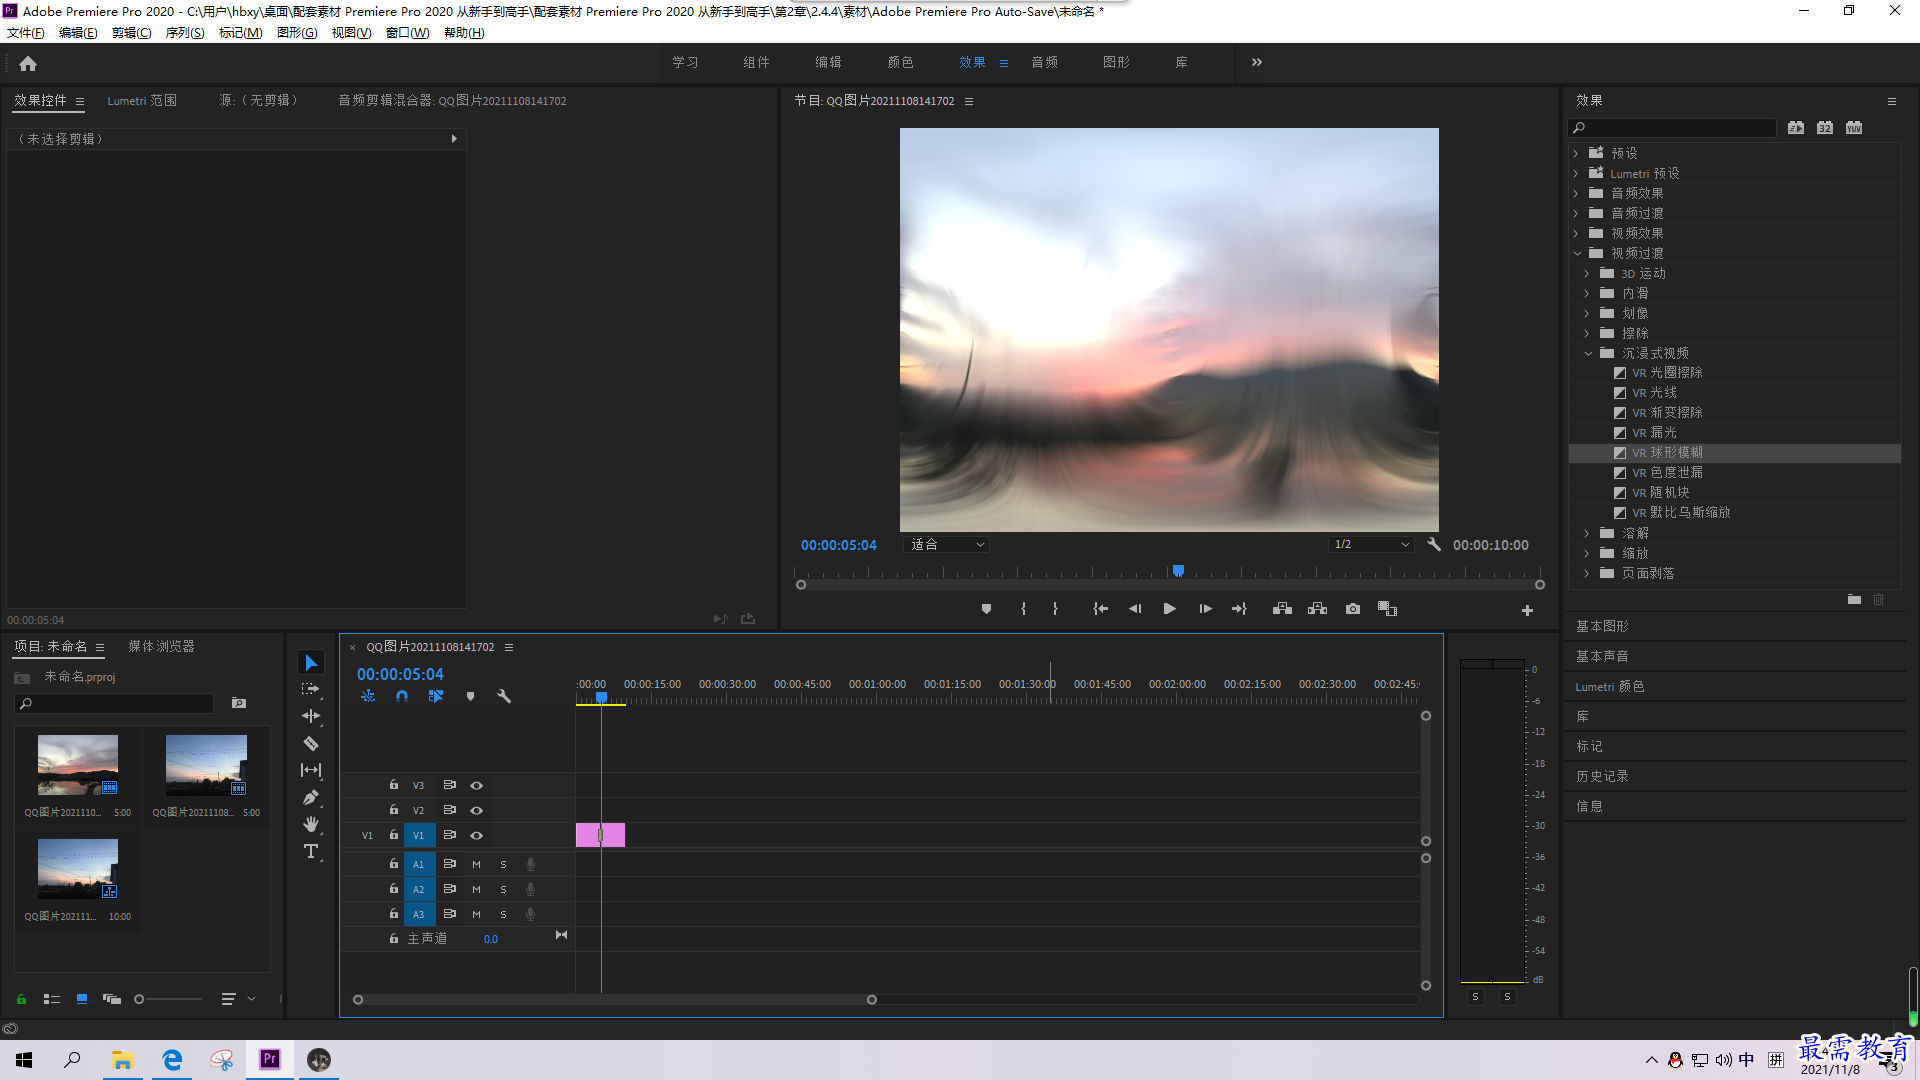Create new custom bin in Effects panel
Viewport: 1920px width, 1080px height.
[x=1854, y=599]
